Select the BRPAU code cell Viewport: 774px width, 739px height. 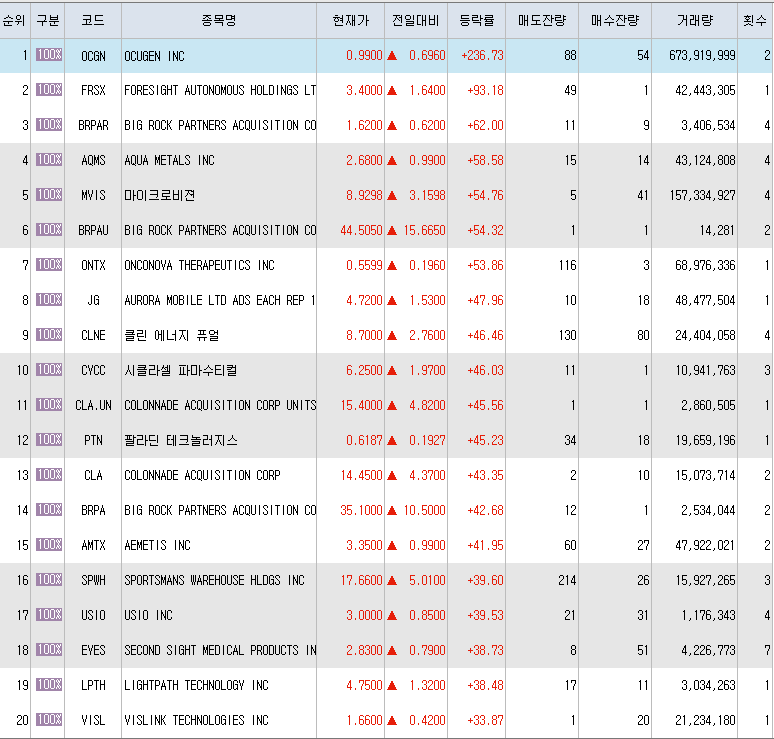93,231
